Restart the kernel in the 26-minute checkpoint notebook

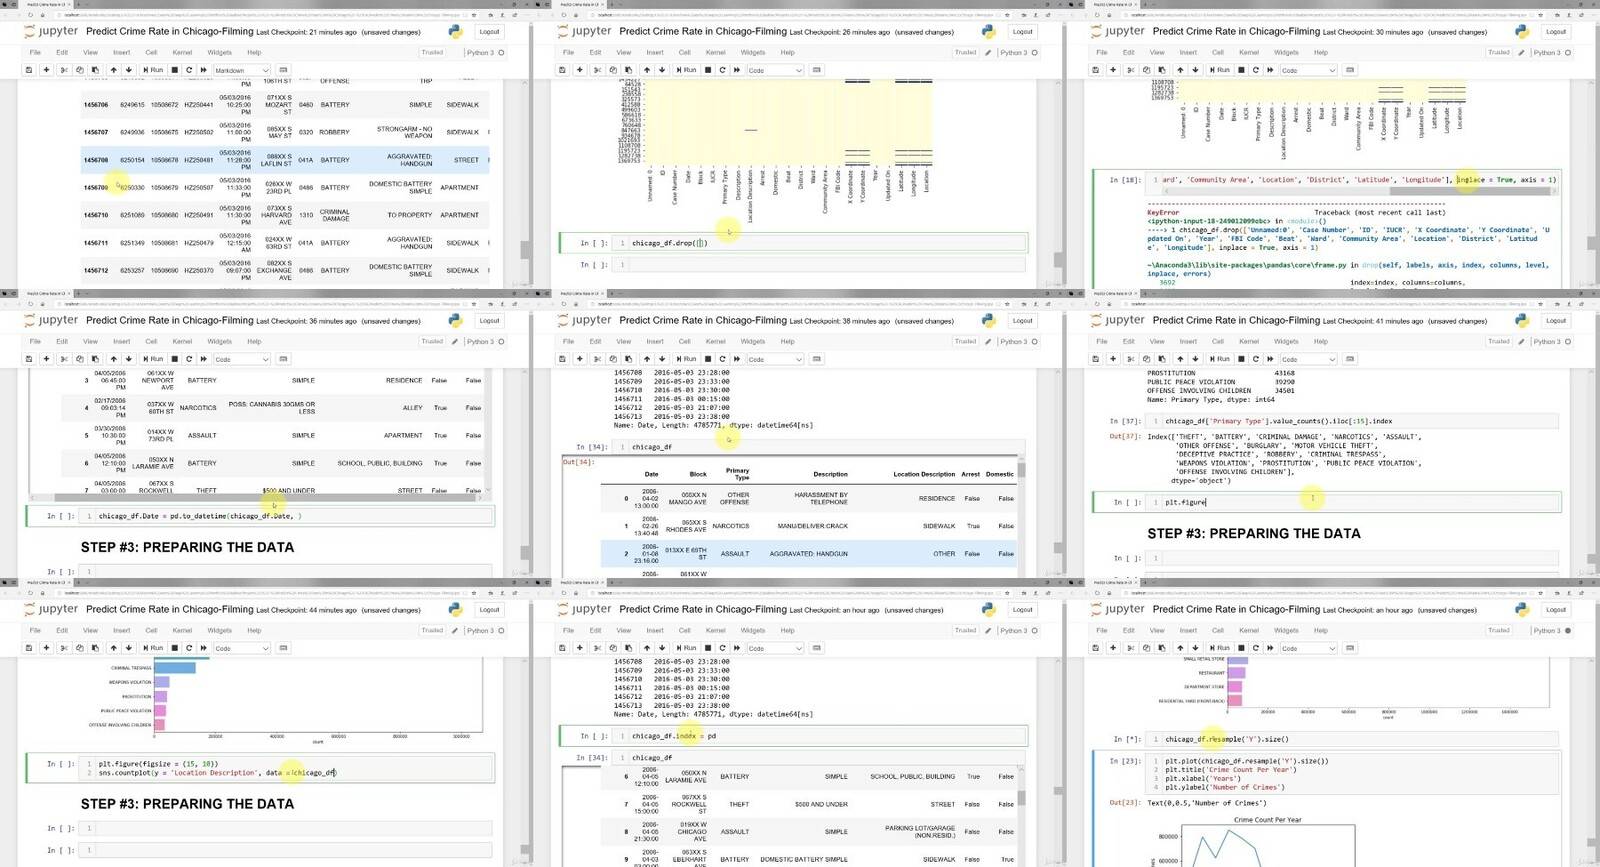click(722, 70)
